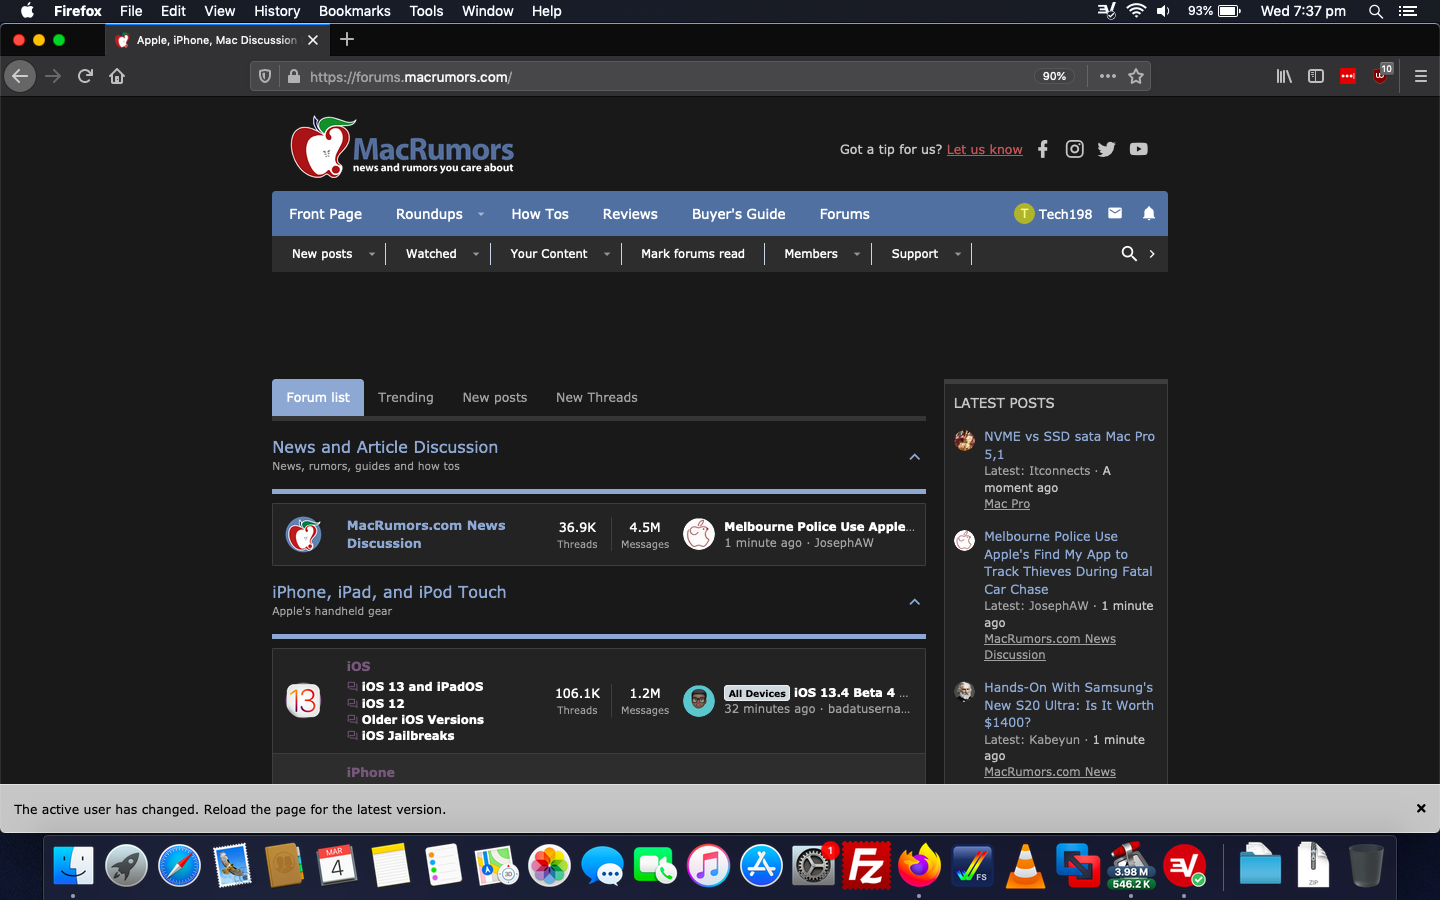Click the forum search magnifier icon
The image size is (1440, 900).
(1129, 254)
